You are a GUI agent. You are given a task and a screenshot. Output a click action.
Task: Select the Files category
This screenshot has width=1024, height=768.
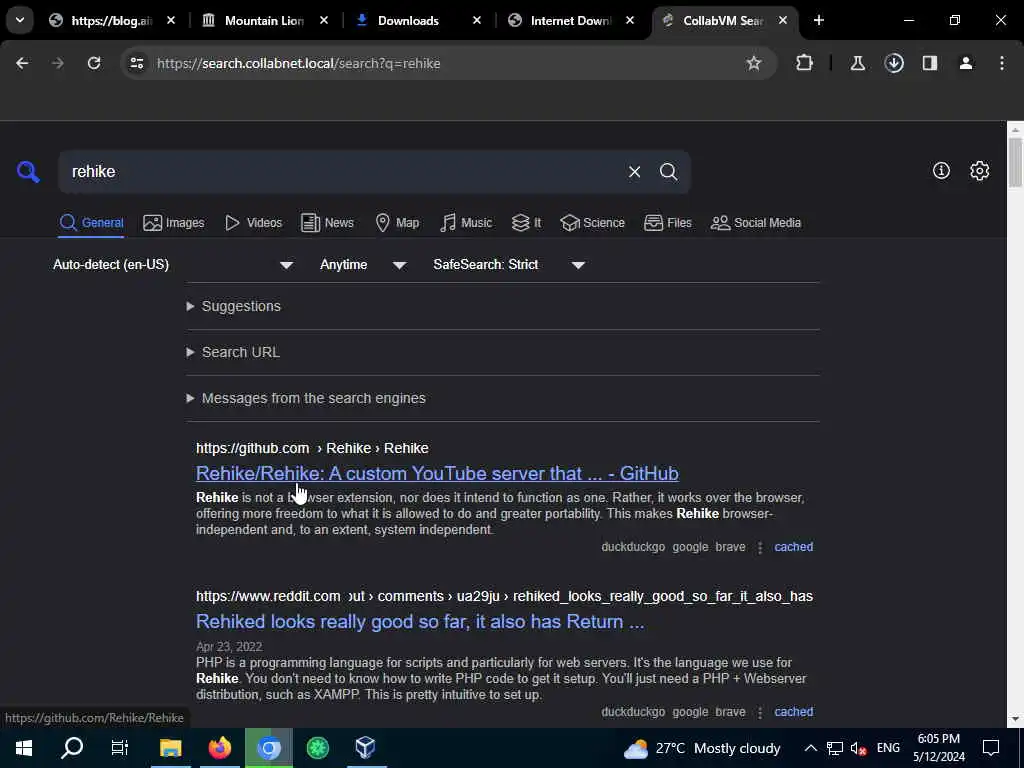tap(667, 223)
